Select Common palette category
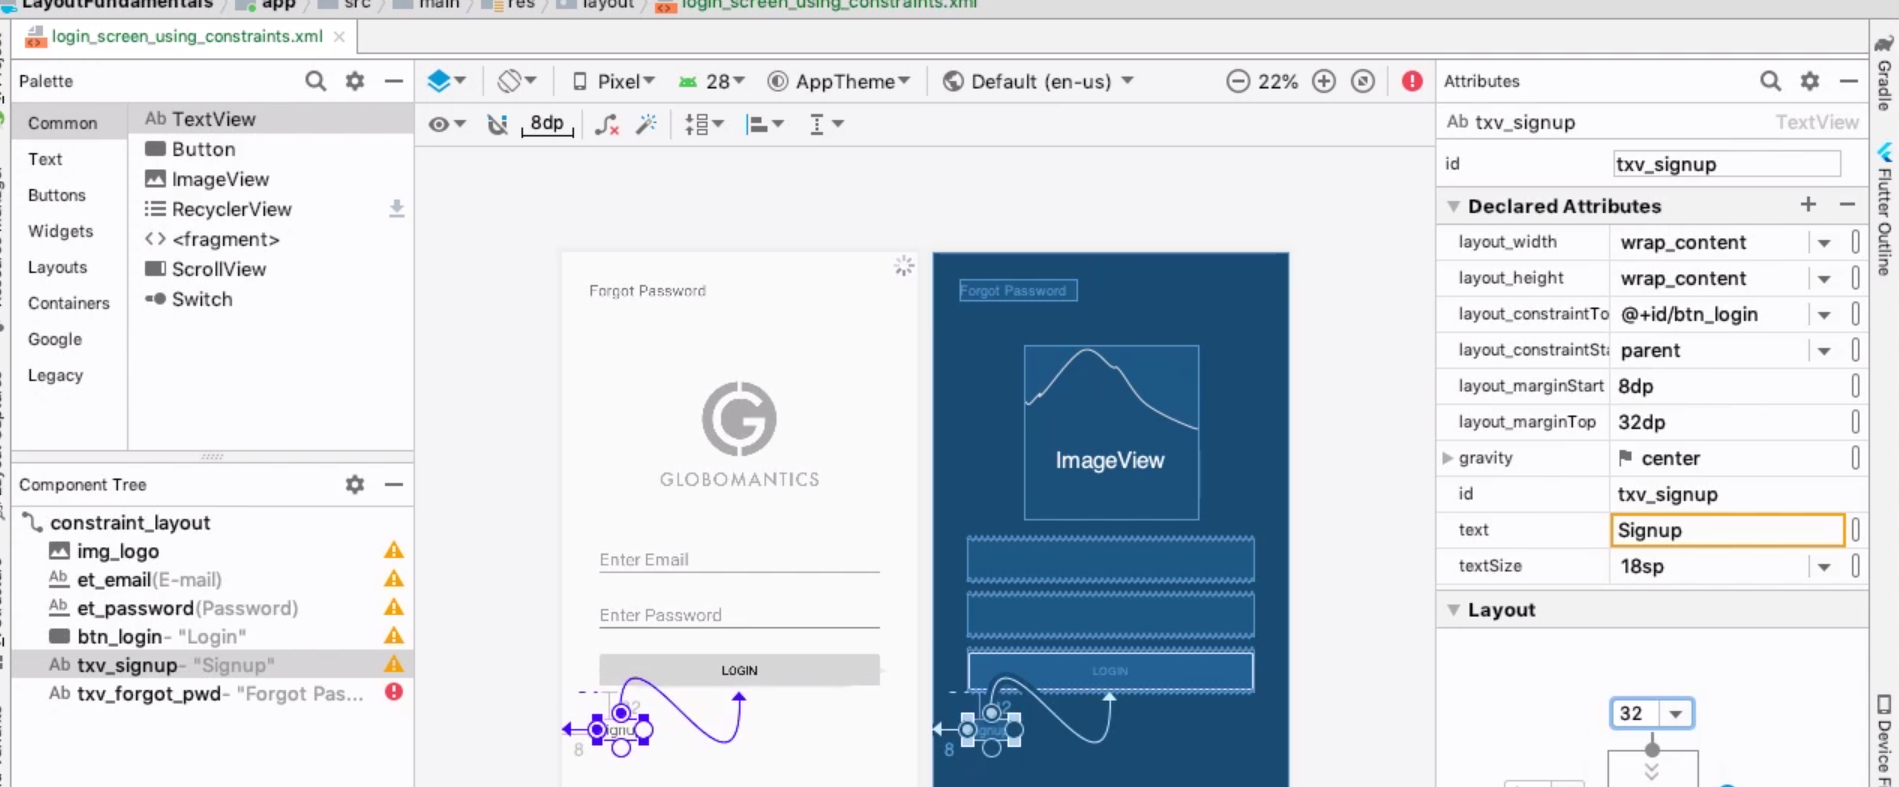Viewport: 1899px width, 787px height. pos(63,123)
